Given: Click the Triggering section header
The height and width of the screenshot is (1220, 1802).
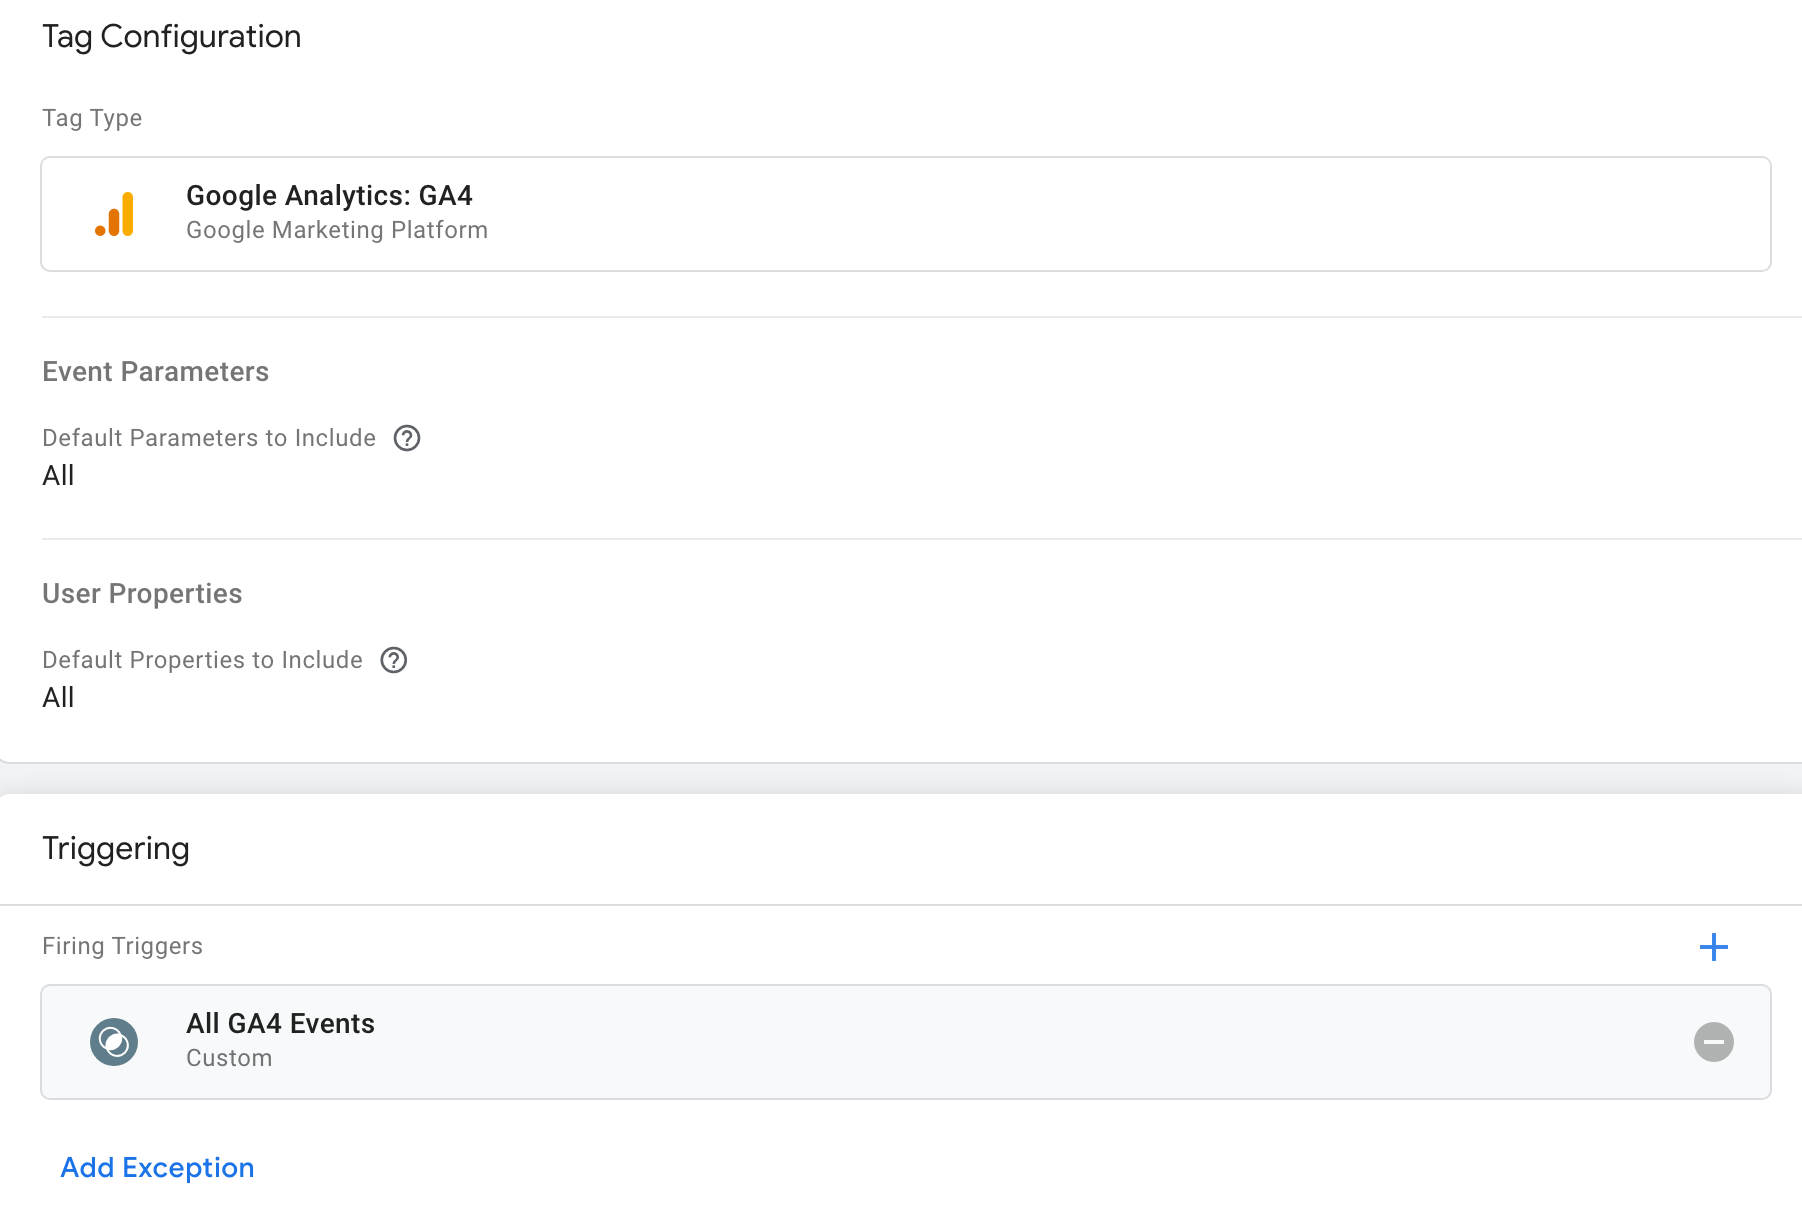Looking at the screenshot, I should coord(115,848).
